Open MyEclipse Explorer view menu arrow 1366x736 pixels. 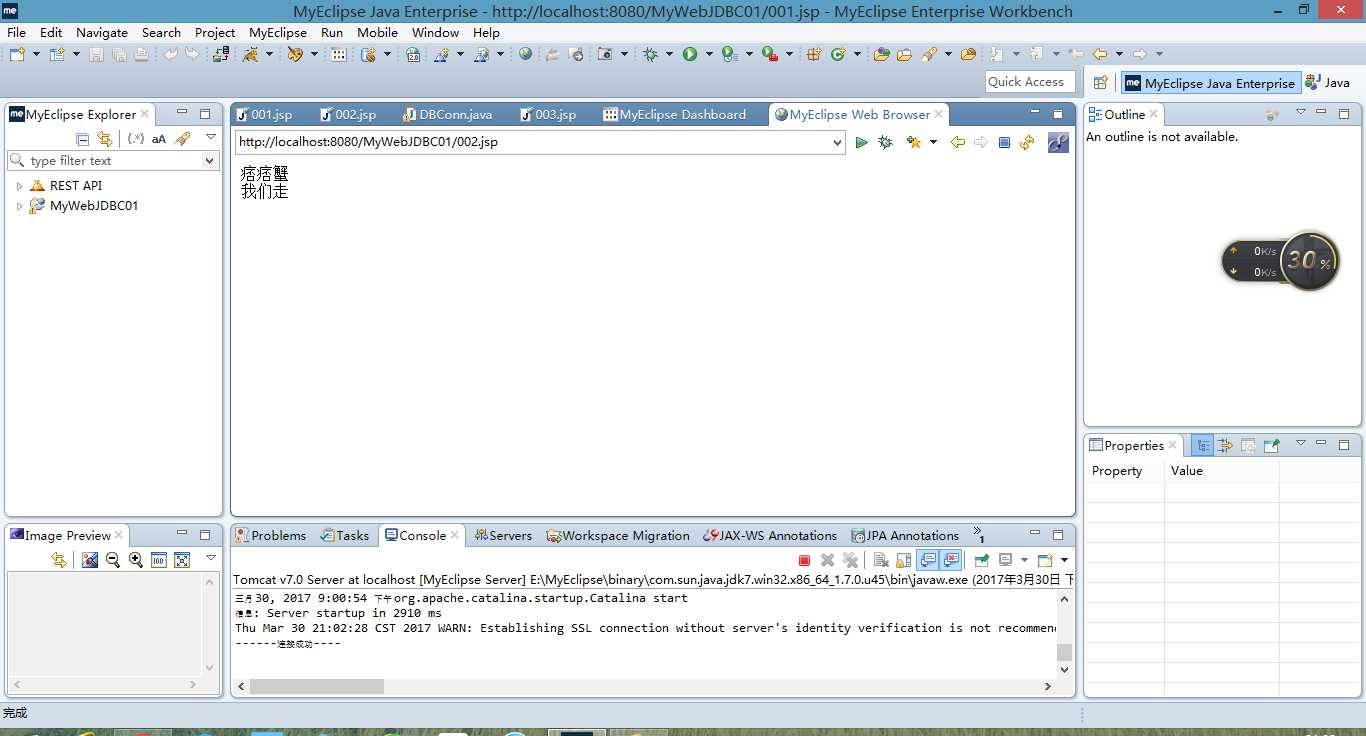click(210, 137)
